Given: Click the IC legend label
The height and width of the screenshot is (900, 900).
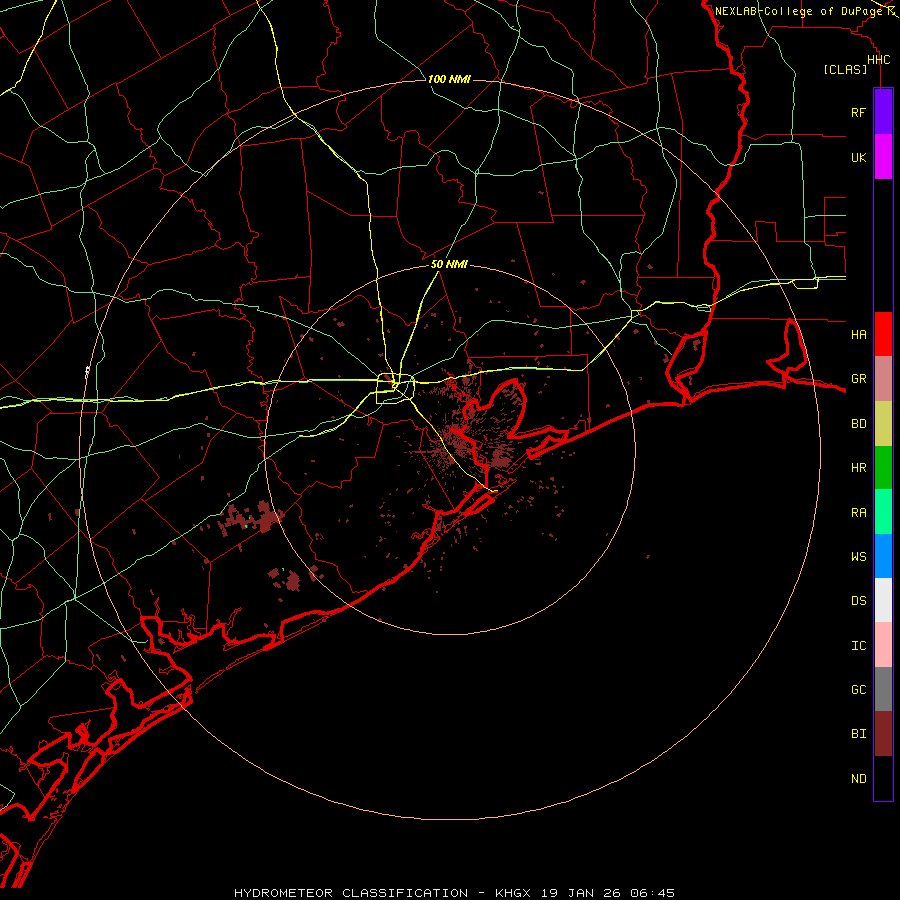Looking at the screenshot, I should pos(859,646).
